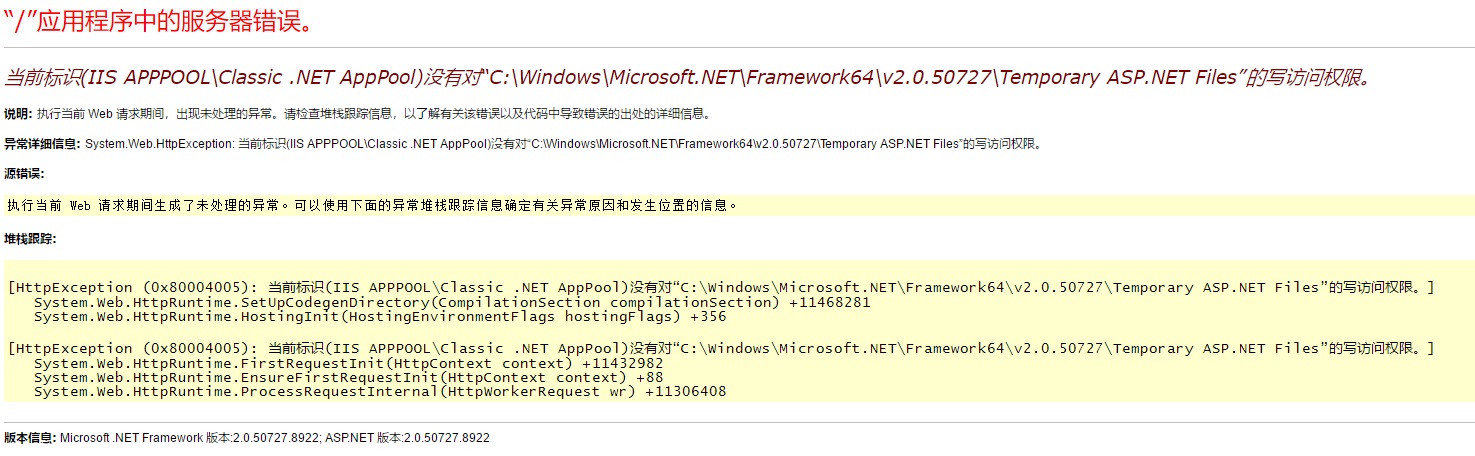
Task: Click the yellow source error message box
Action: point(739,205)
